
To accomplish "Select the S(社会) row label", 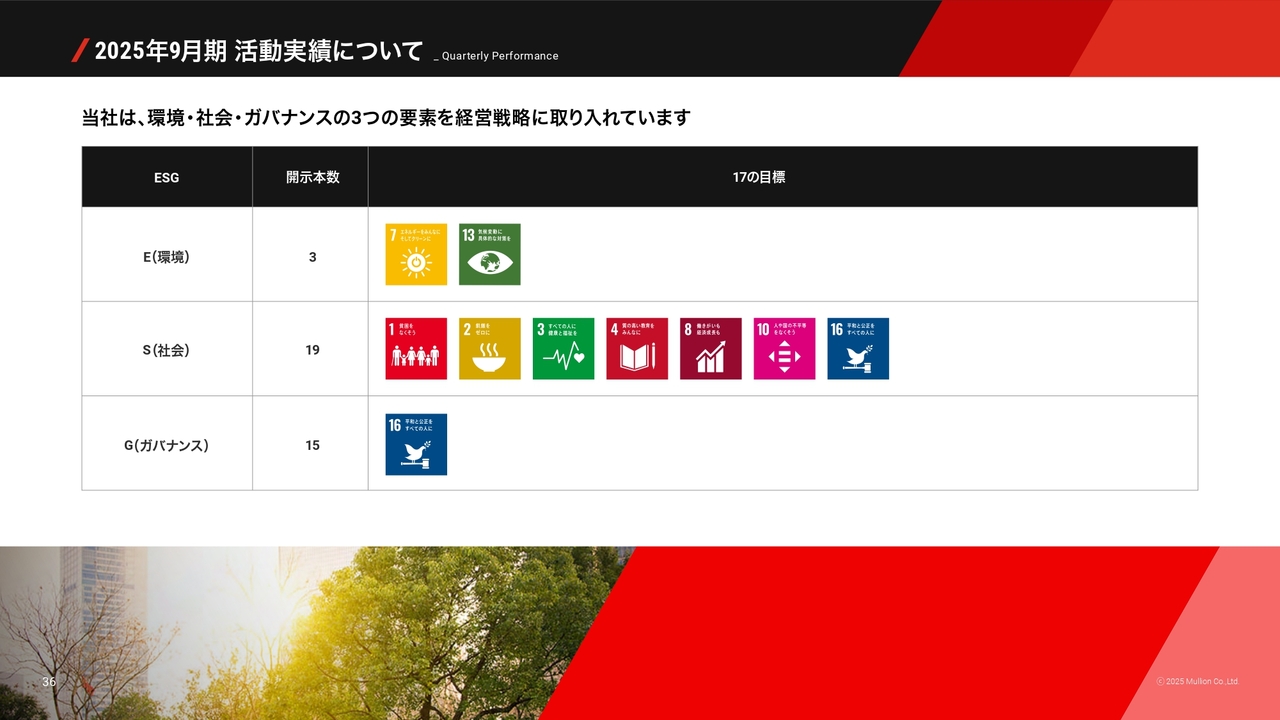I will coord(167,350).
